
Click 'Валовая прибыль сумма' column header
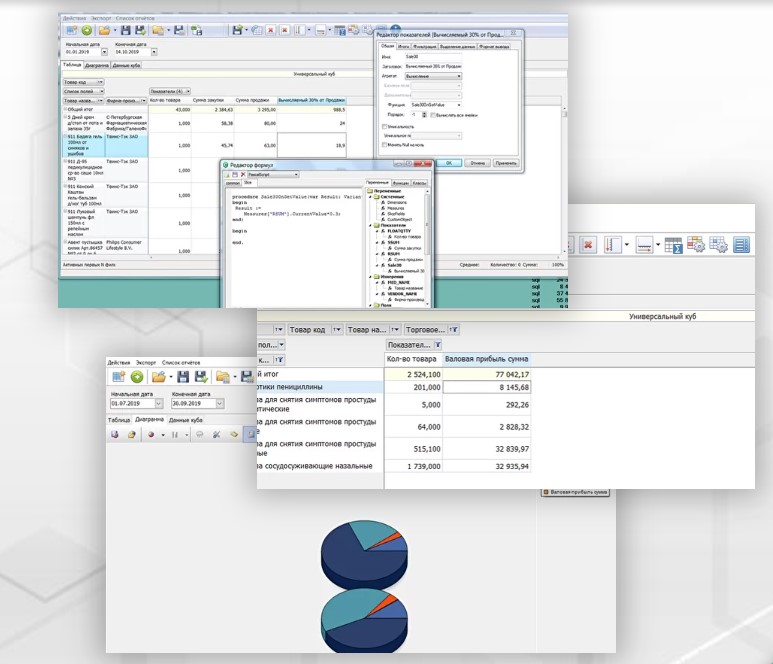click(x=487, y=359)
